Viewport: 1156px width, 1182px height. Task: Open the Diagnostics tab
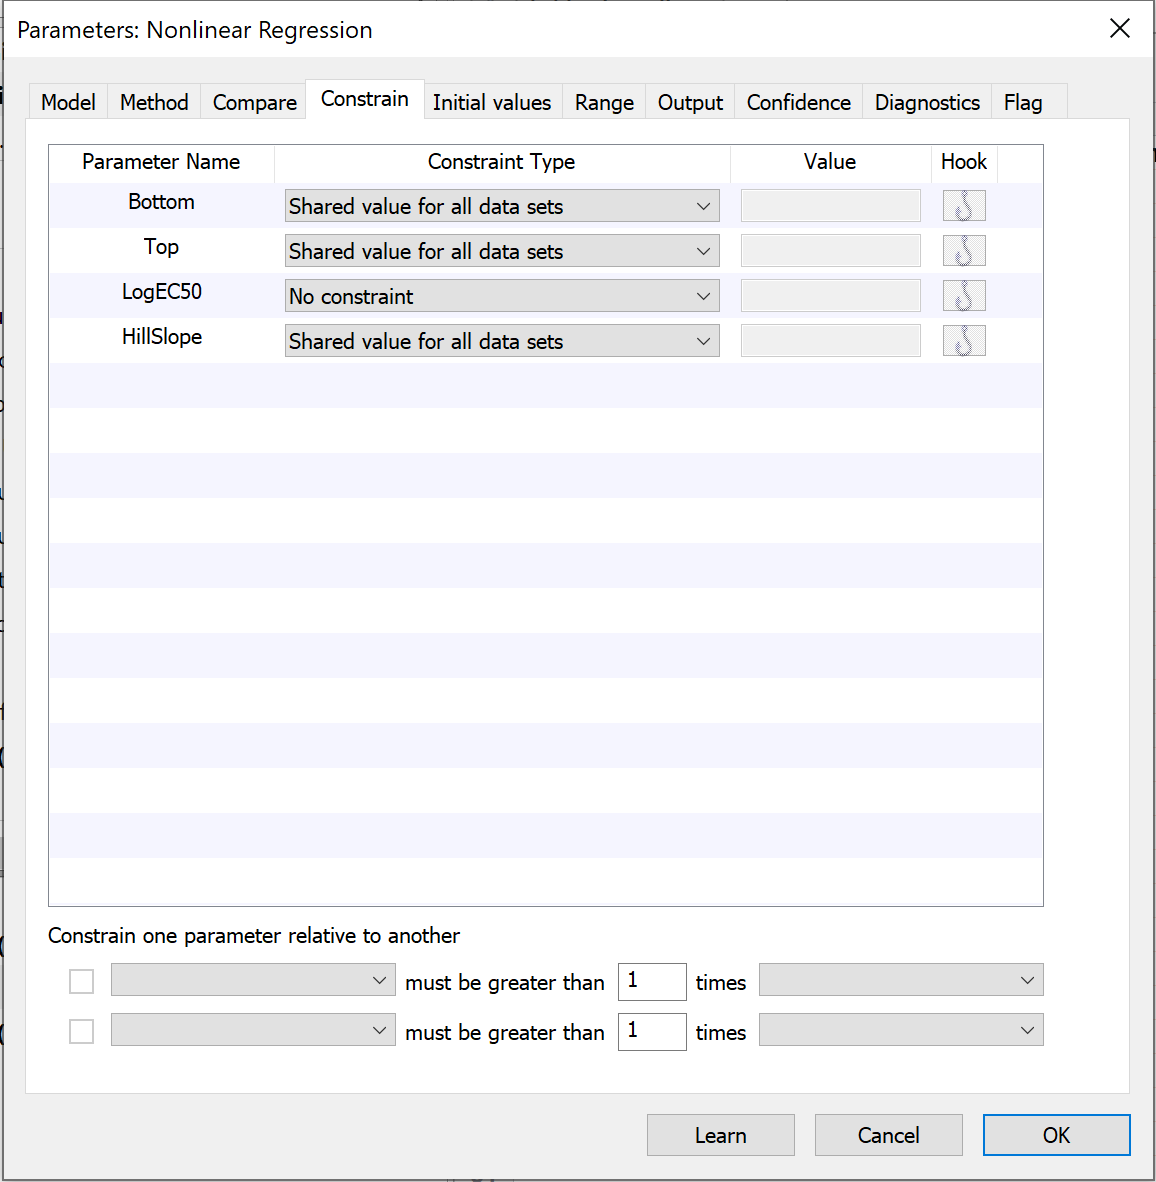(x=926, y=102)
